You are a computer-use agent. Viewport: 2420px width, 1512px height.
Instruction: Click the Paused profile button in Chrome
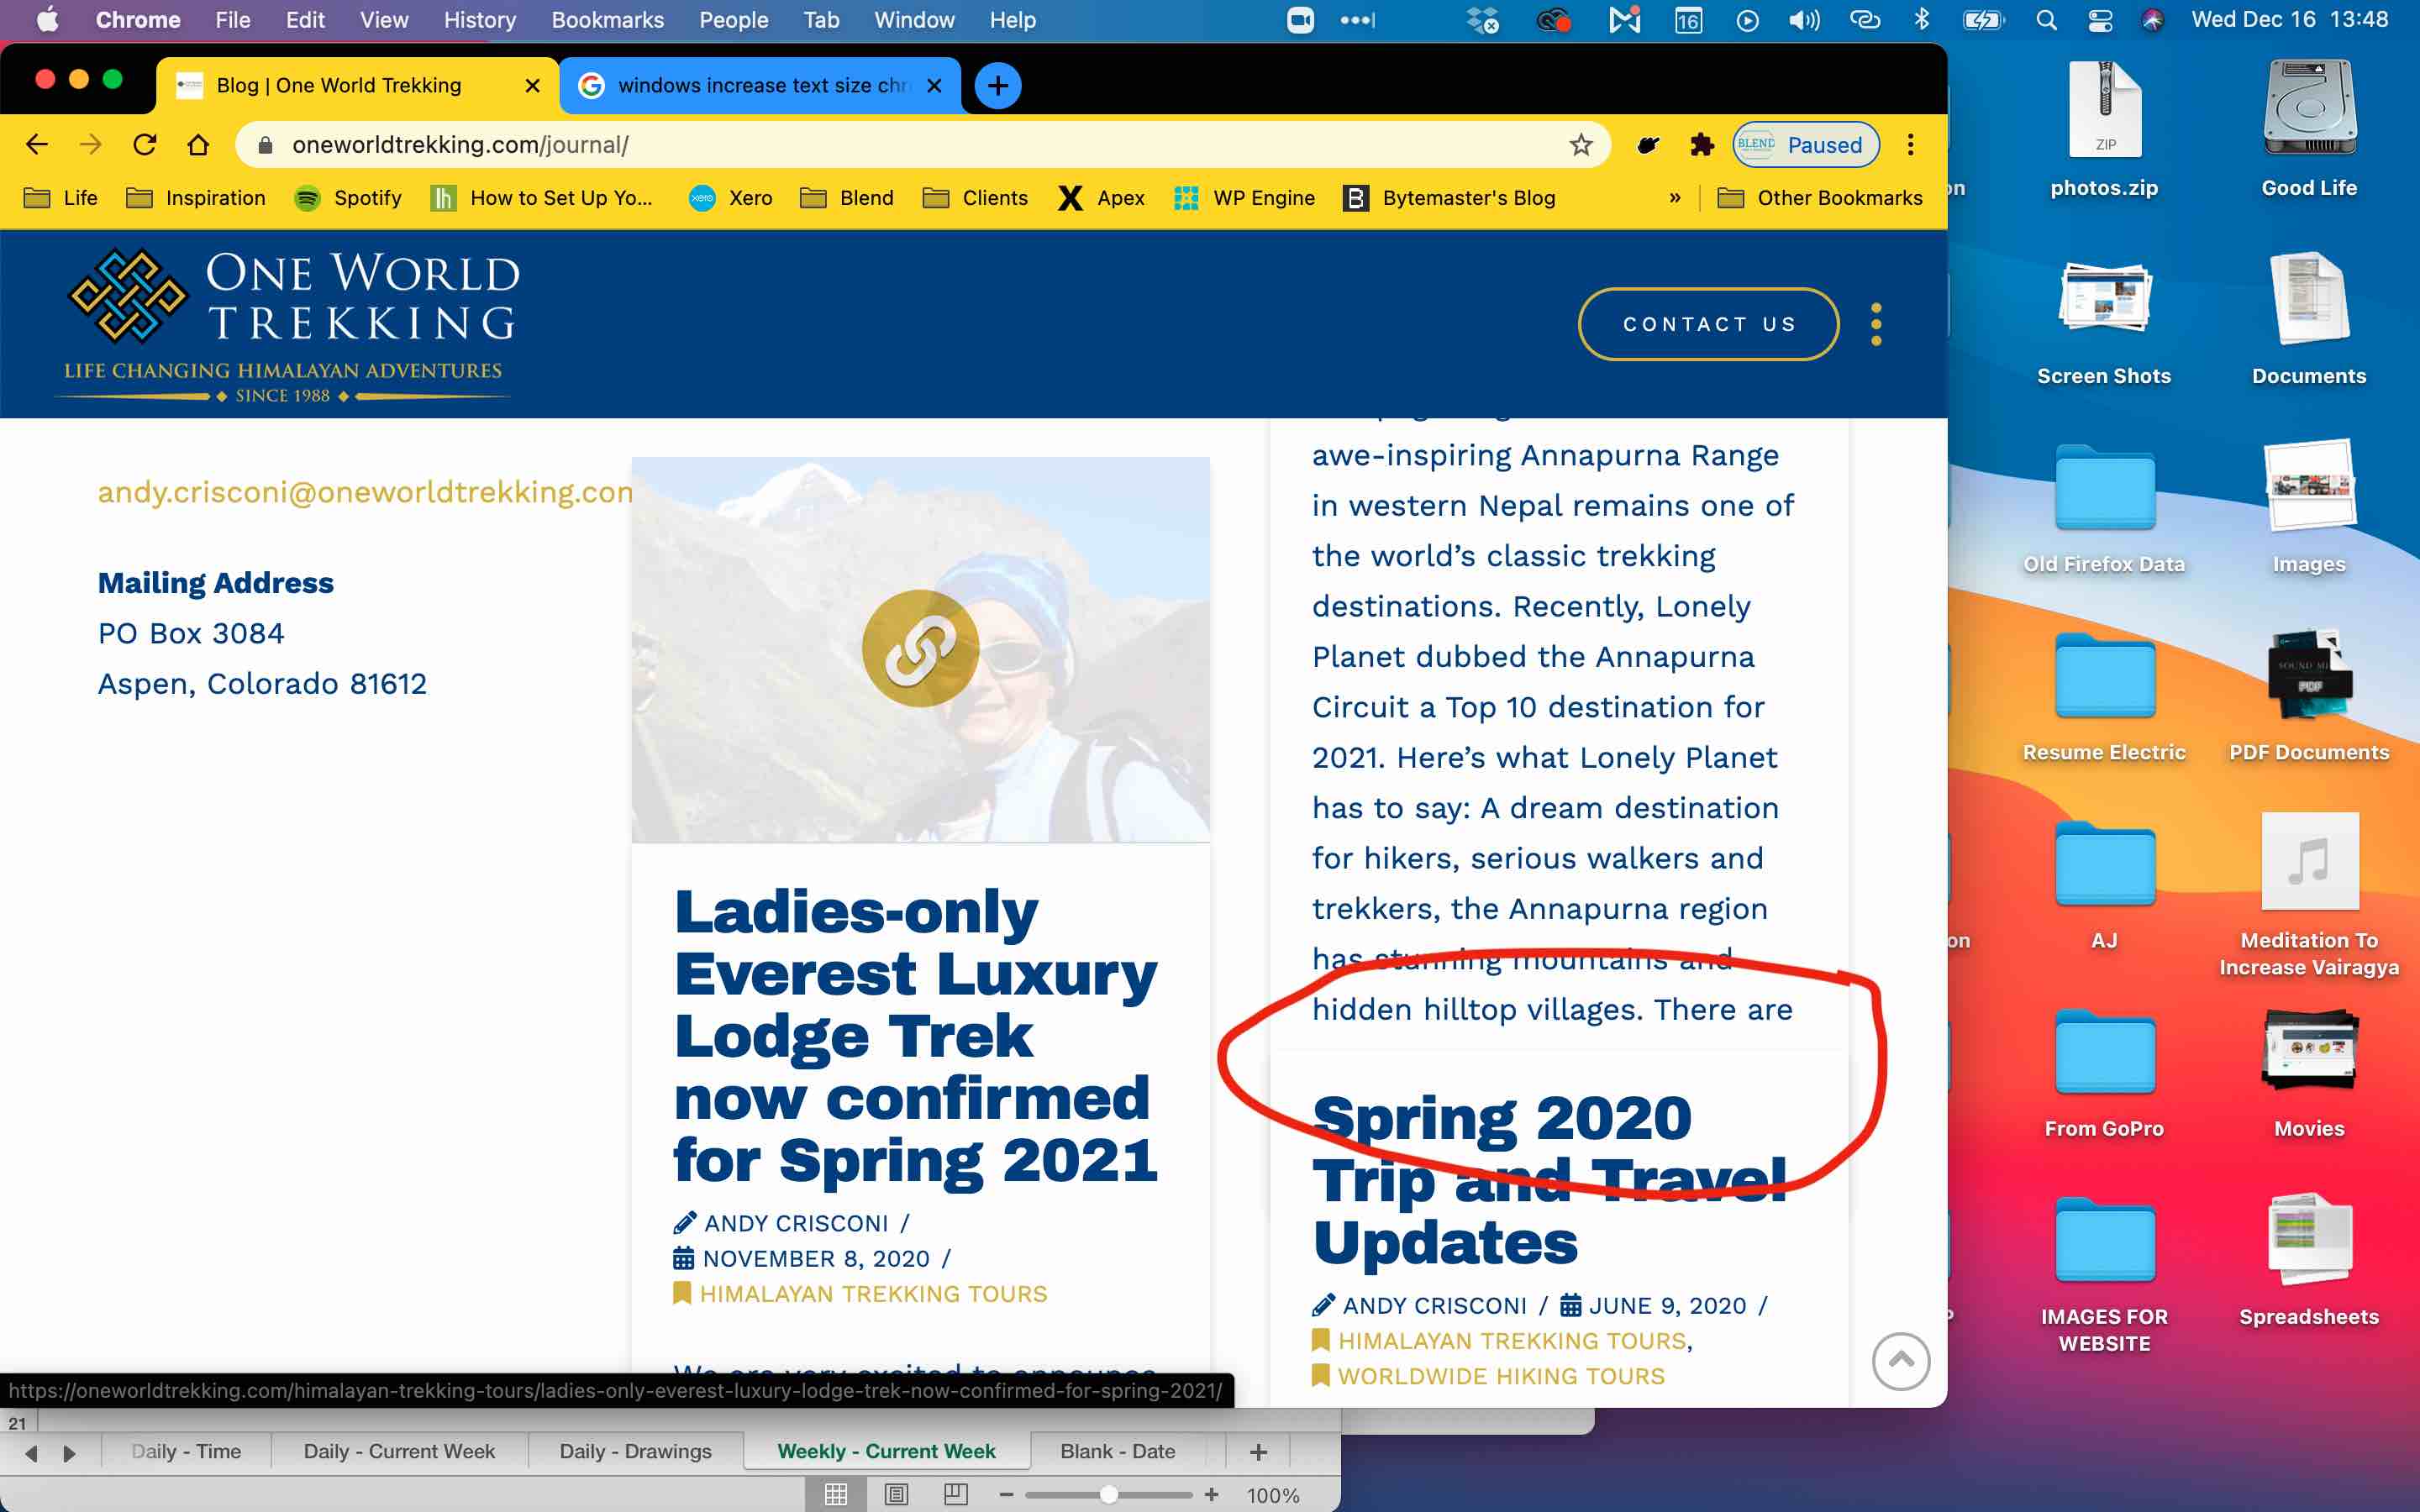pos(1806,145)
